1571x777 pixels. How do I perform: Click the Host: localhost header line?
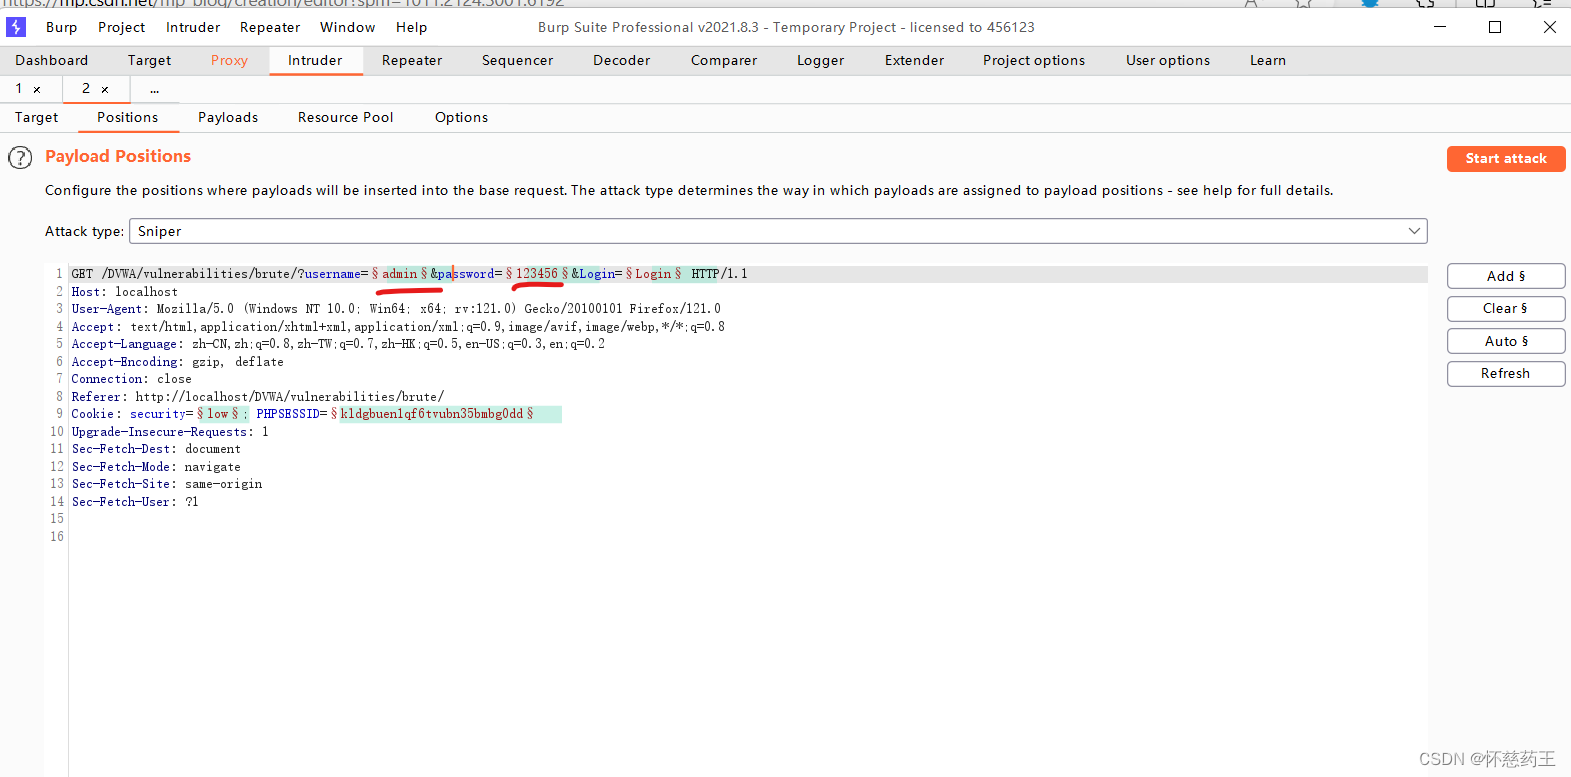[125, 292]
